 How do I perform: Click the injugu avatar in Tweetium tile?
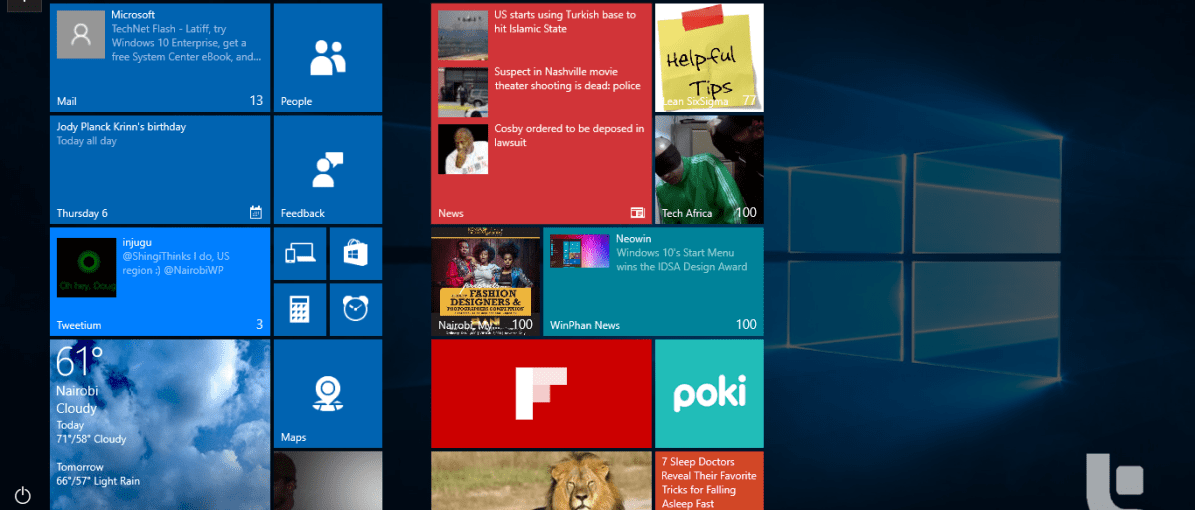86,268
